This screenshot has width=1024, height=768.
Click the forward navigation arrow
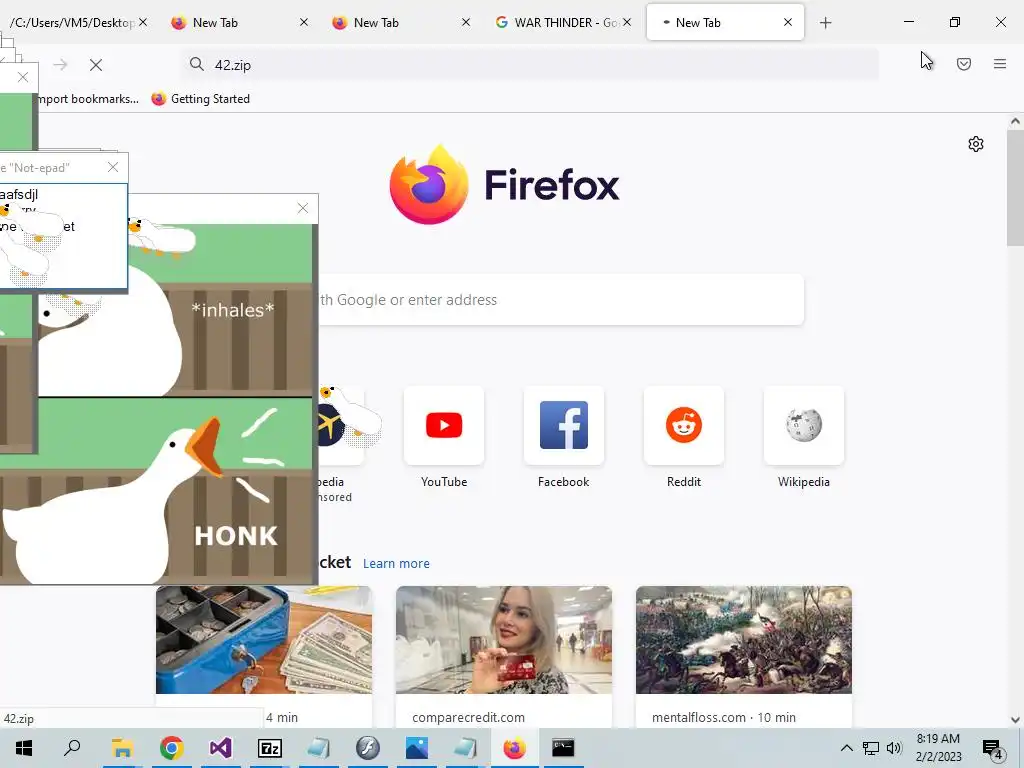[x=60, y=65]
